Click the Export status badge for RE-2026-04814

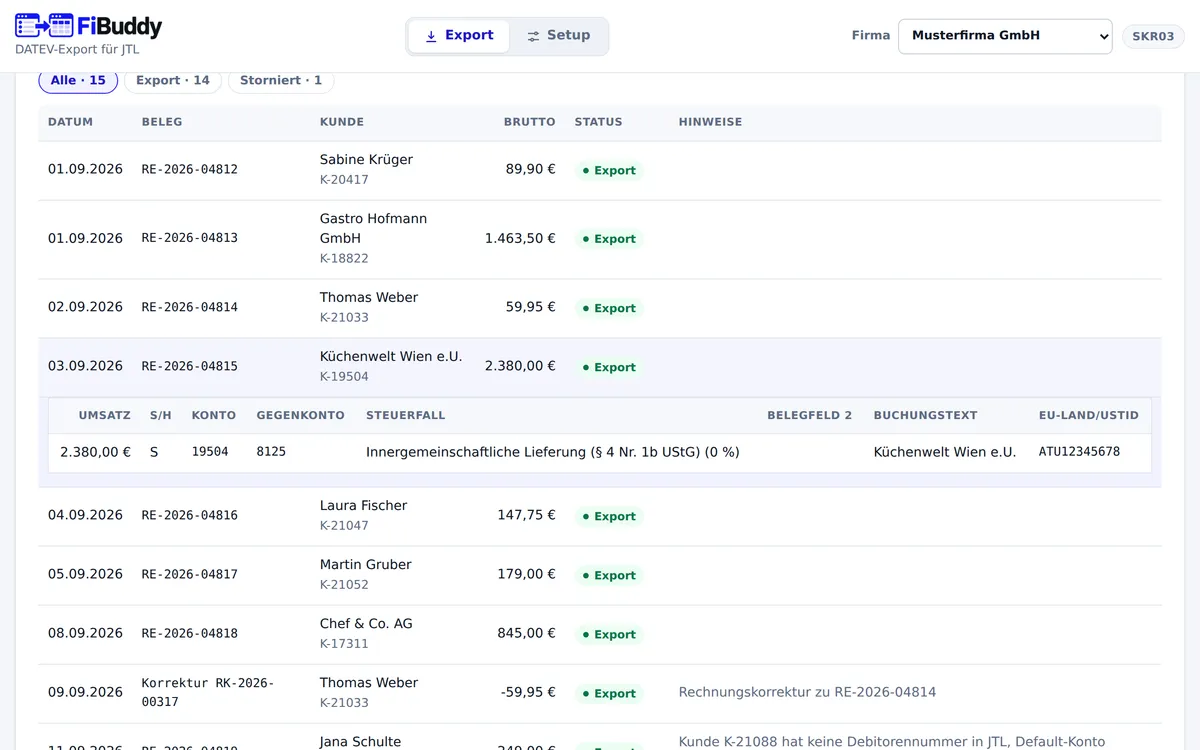pos(609,308)
